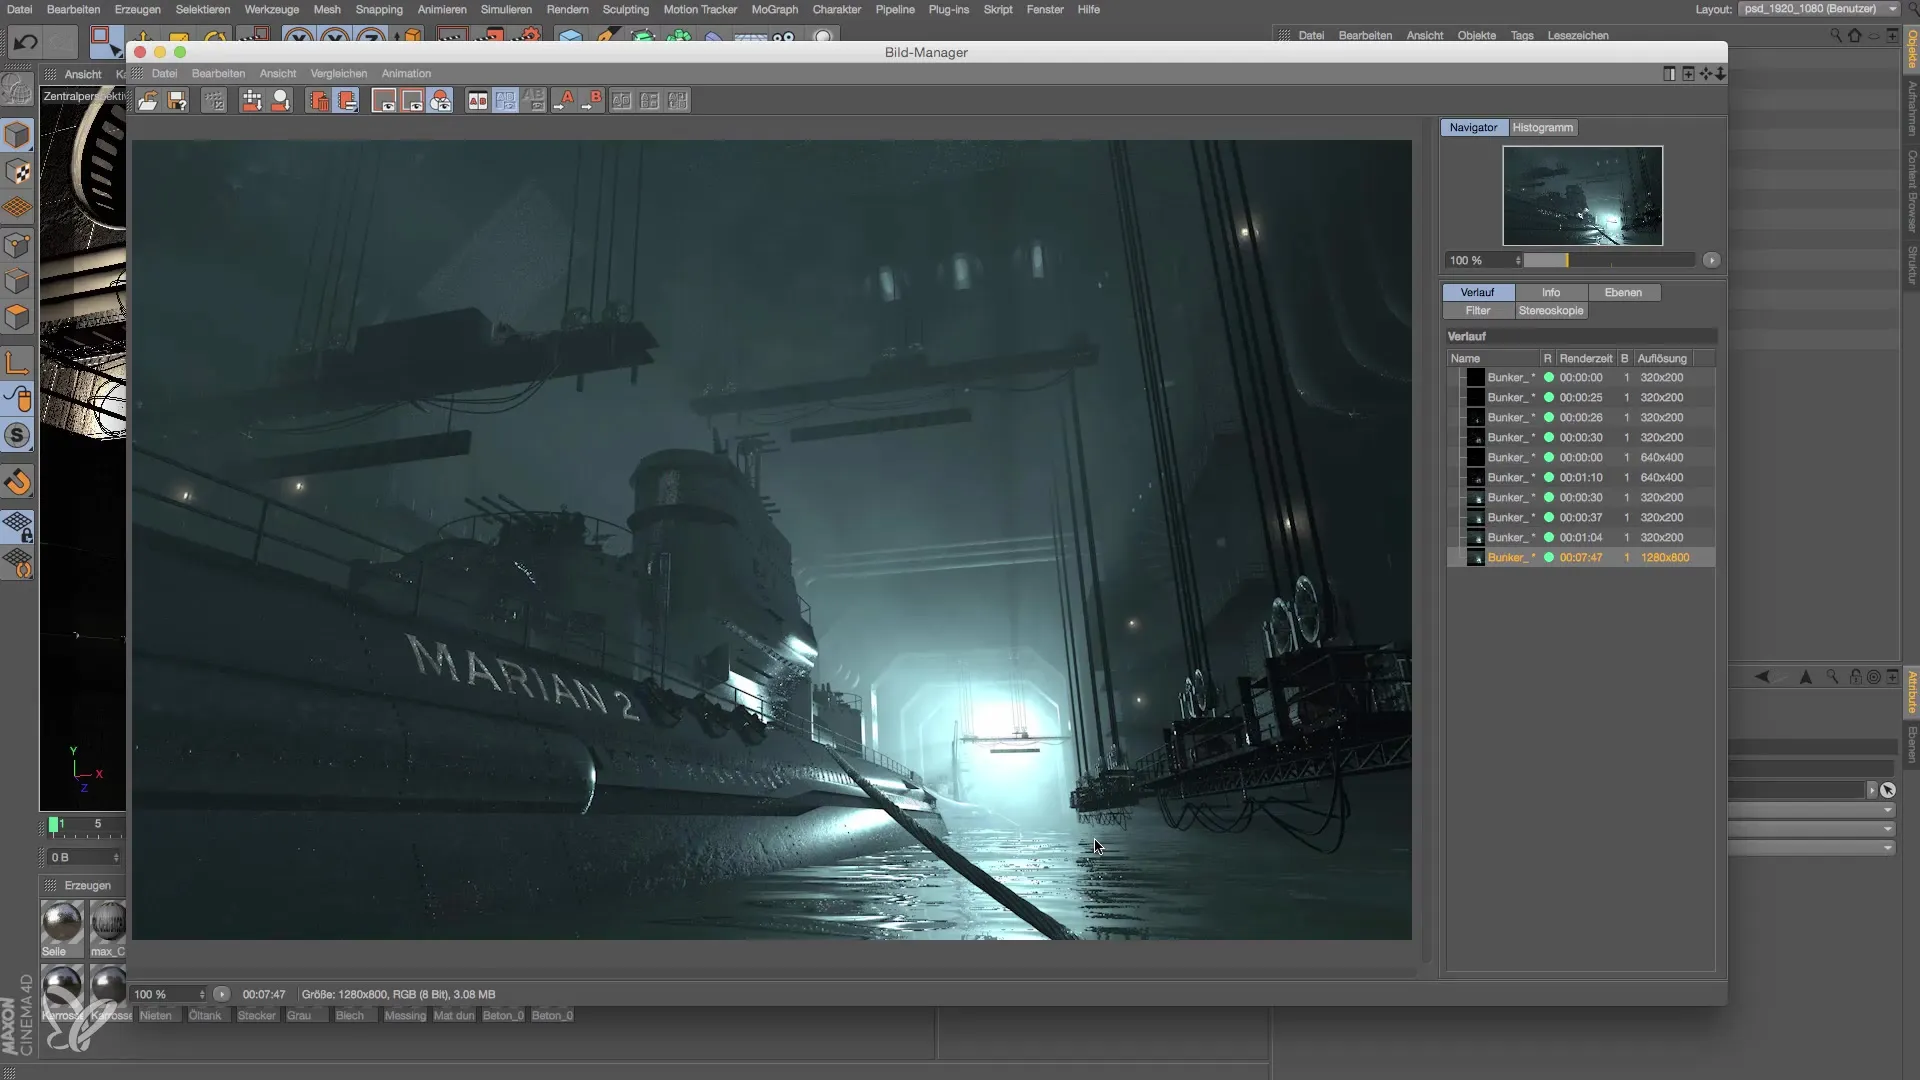Switch to the Histogramm tab
Screen dimensions: 1920x1080
click(x=1542, y=127)
